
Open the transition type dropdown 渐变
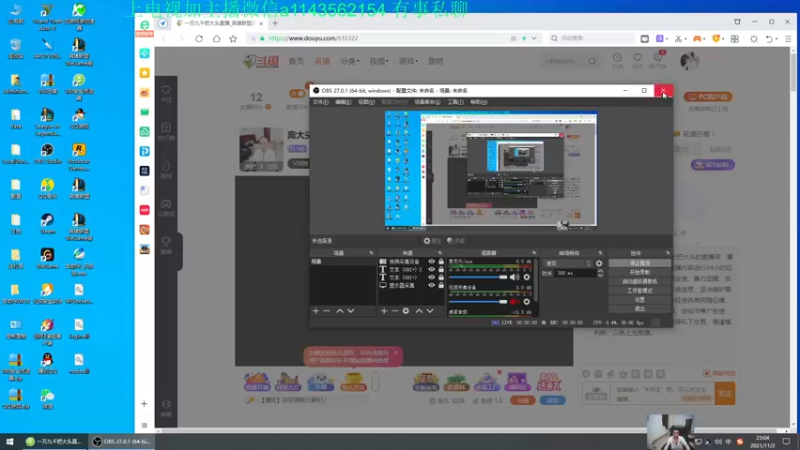click(x=568, y=263)
